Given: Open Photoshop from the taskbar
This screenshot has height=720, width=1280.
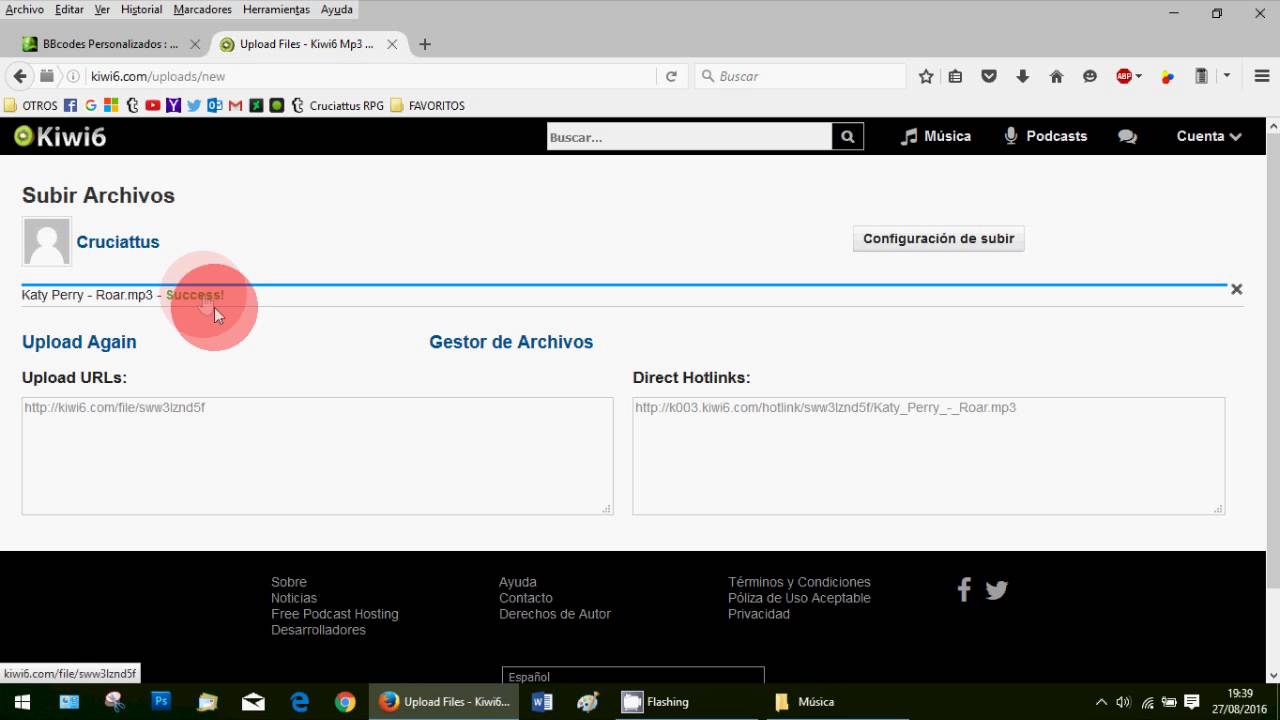Looking at the screenshot, I should (x=161, y=702).
